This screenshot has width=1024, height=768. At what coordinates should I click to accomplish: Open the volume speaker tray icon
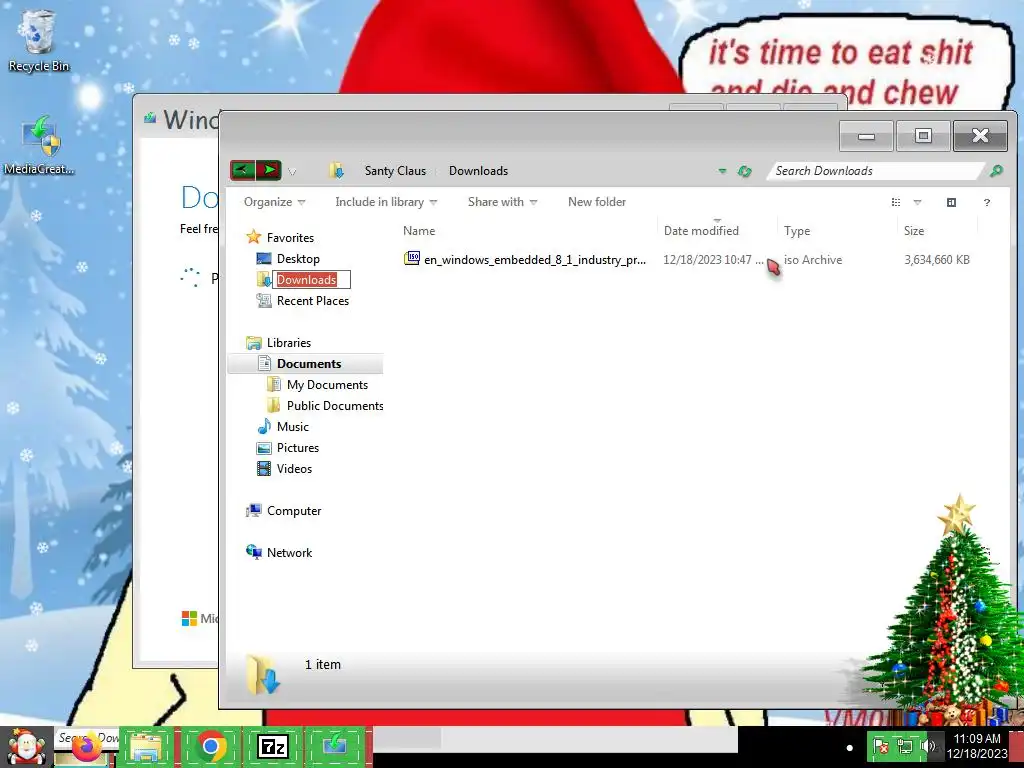tap(927, 746)
